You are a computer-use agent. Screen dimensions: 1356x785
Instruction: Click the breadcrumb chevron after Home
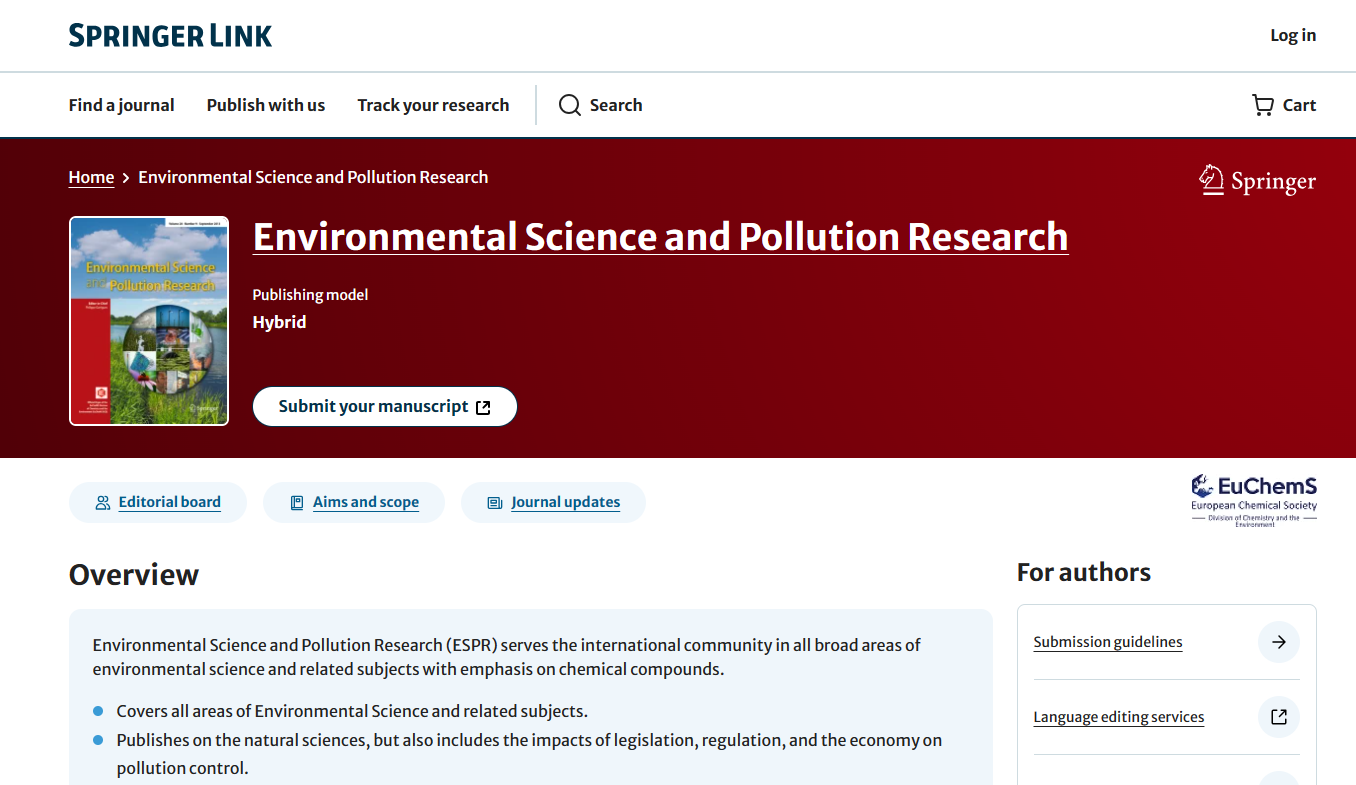click(x=126, y=178)
